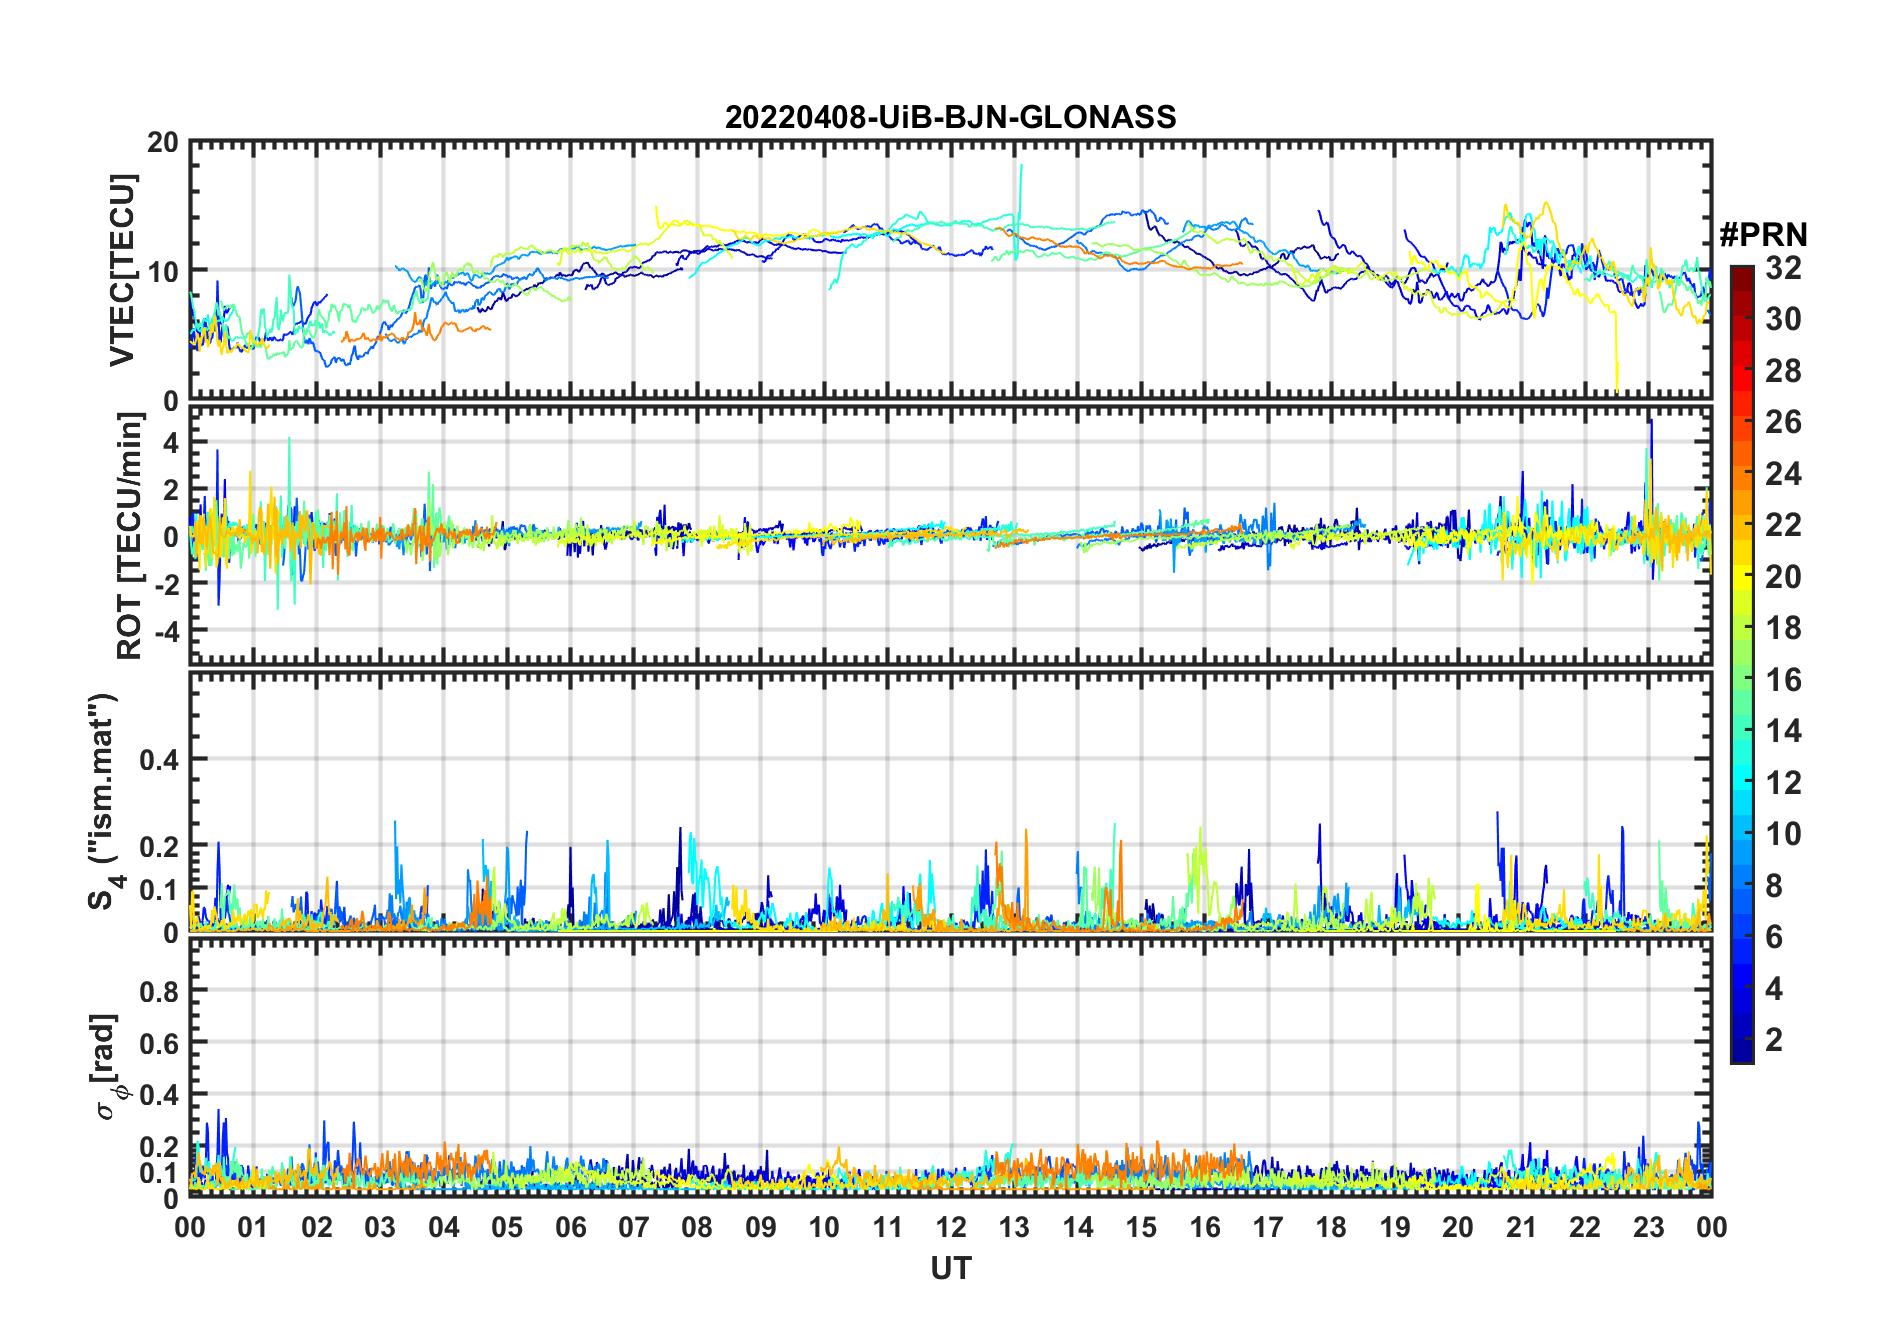
Task: Click the VTEC y-axis tick label 20
Action: [163, 143]
